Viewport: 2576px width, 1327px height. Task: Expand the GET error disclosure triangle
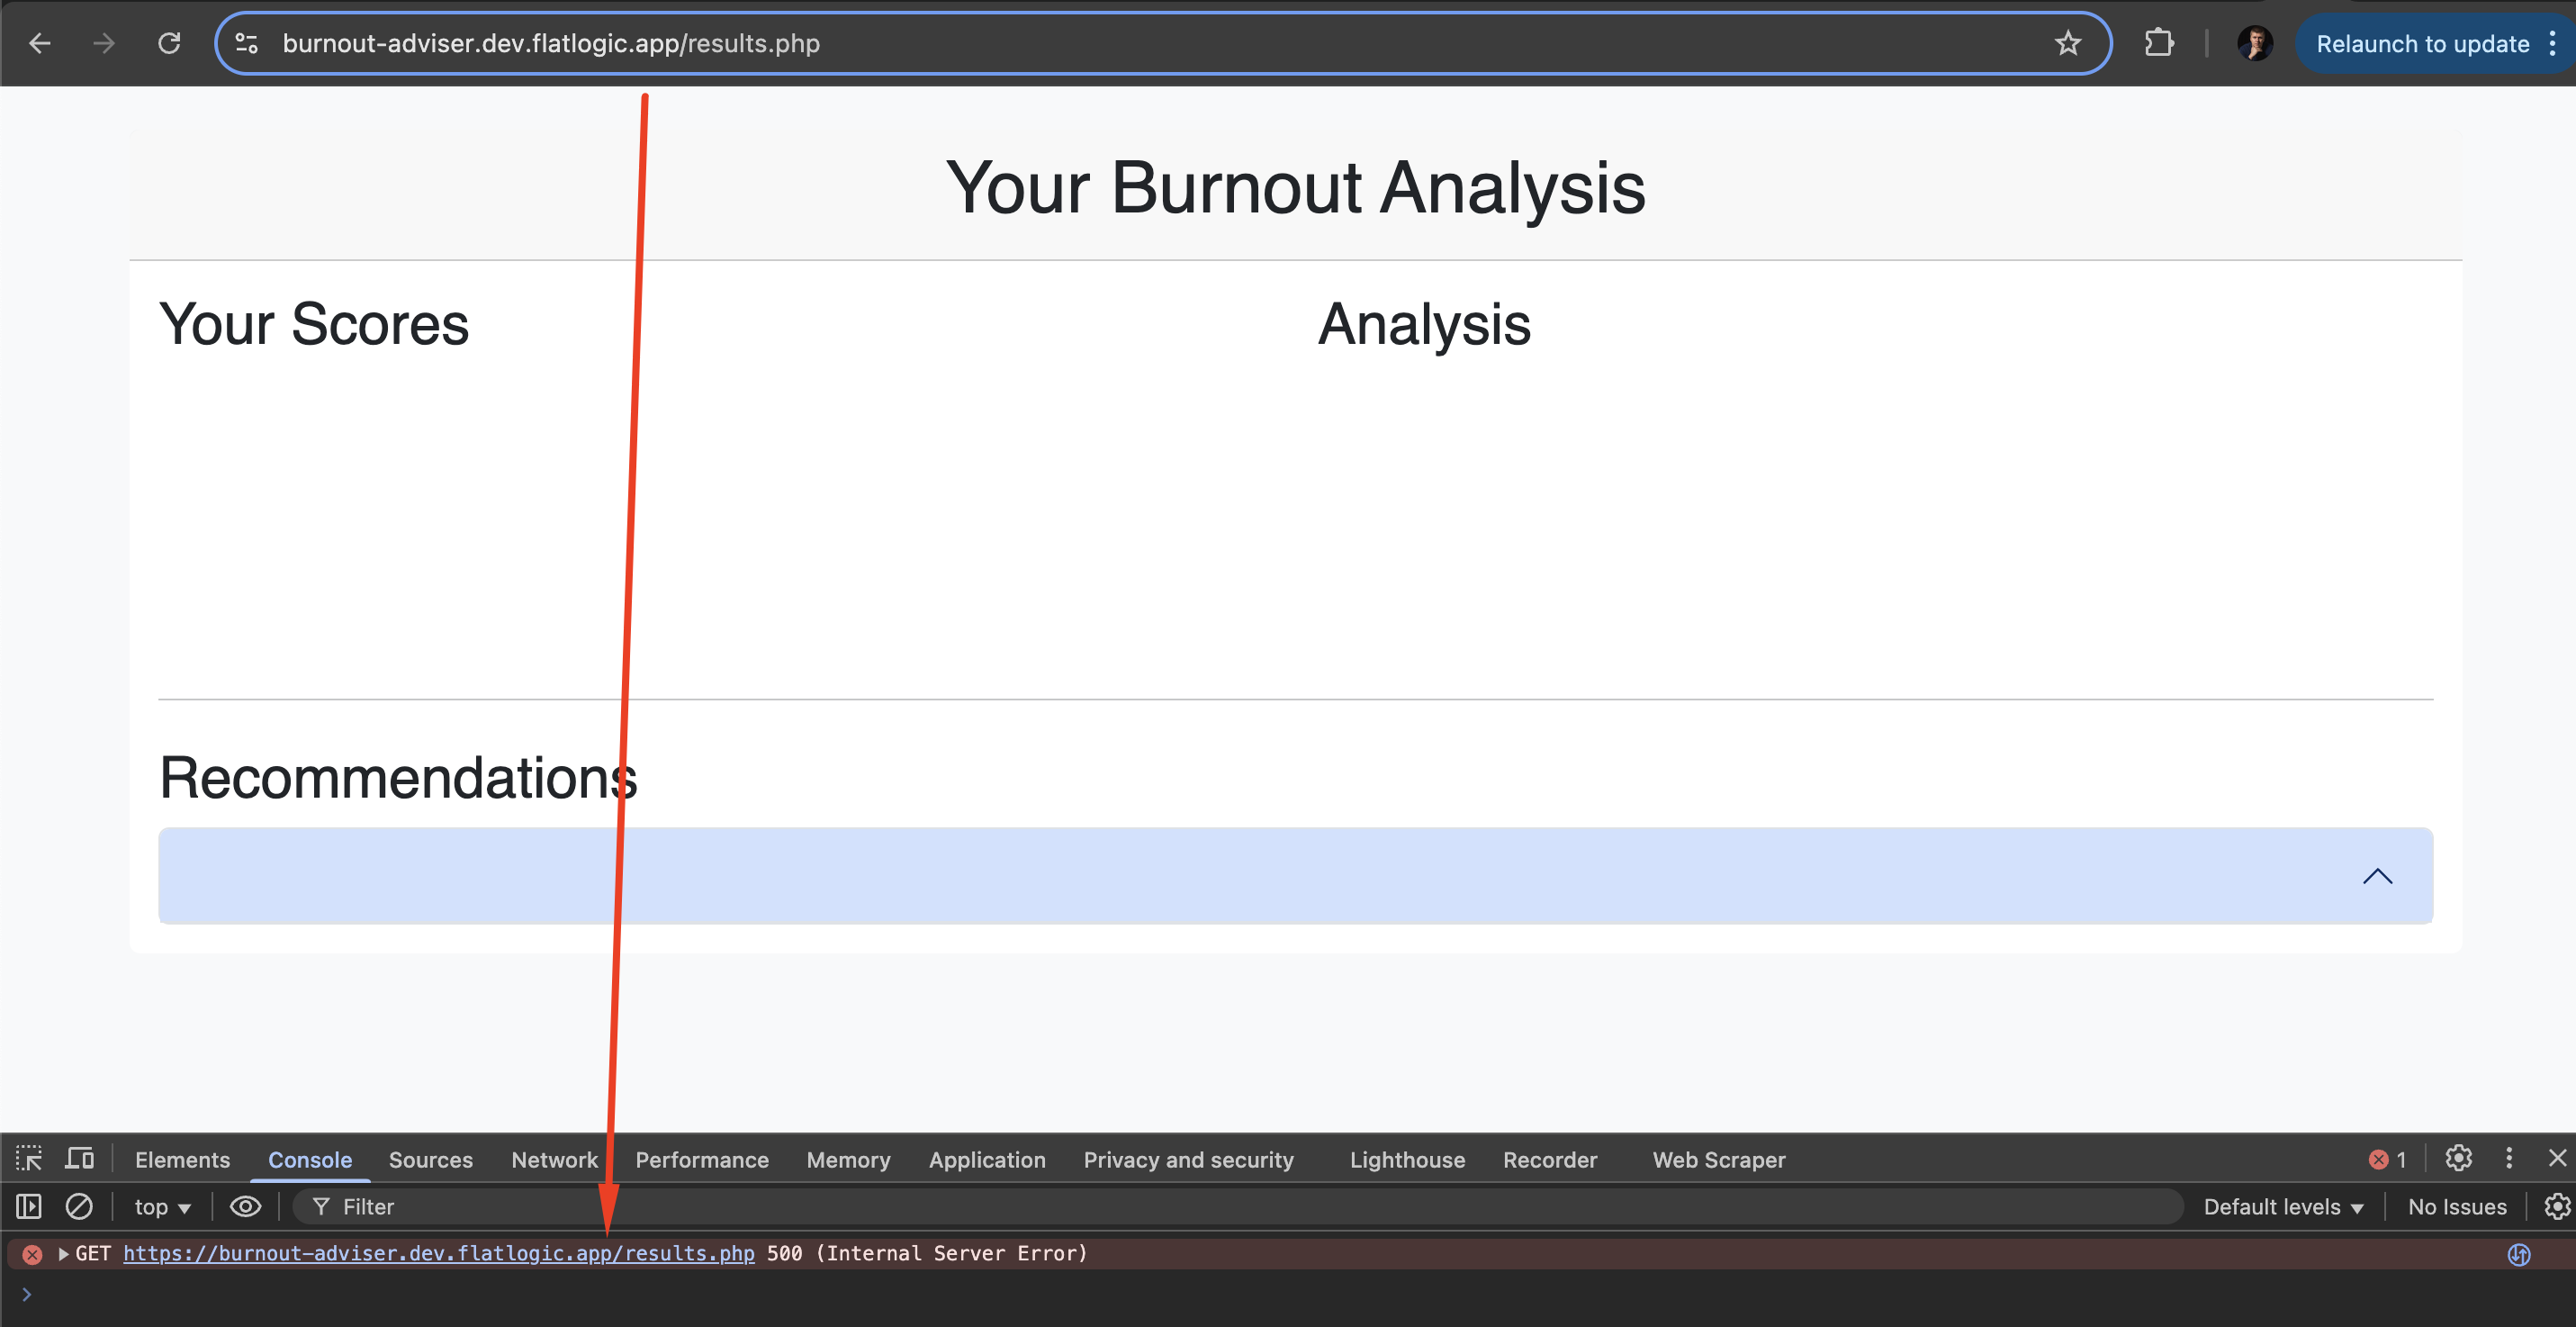click(x=63, y=1253)
